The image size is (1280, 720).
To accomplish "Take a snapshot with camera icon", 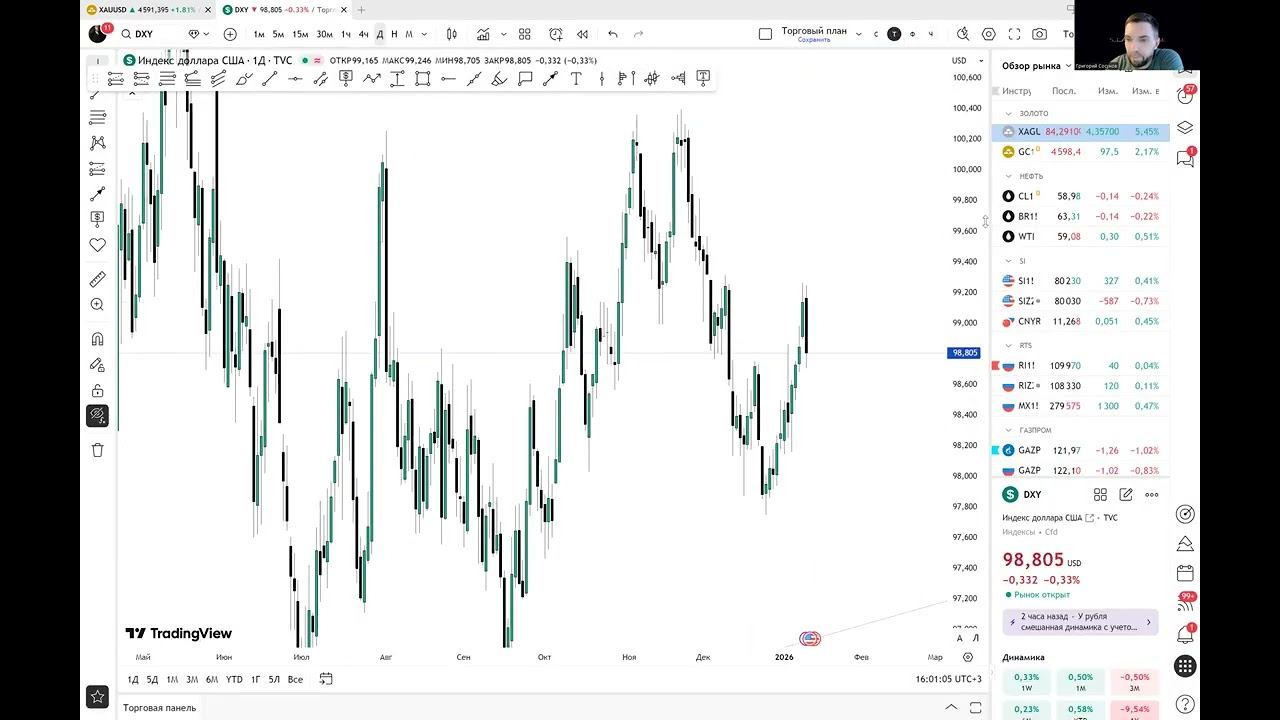I will click(1040, 34).
